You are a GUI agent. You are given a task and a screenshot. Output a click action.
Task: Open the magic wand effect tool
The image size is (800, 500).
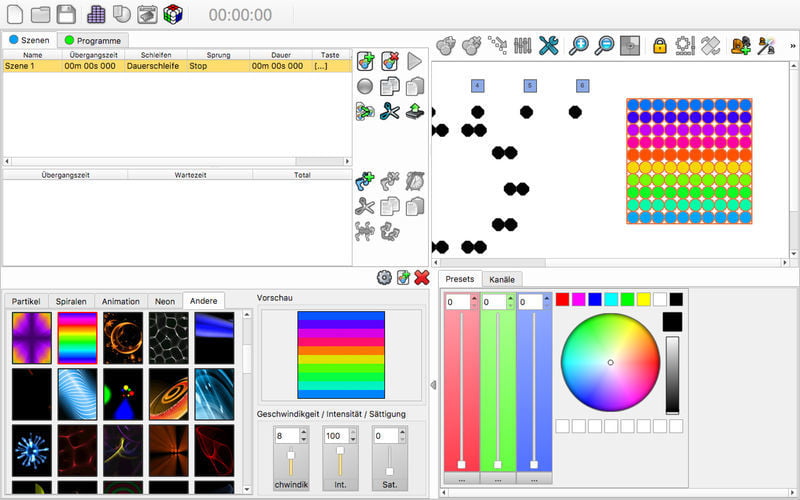(x=766, y=46)
